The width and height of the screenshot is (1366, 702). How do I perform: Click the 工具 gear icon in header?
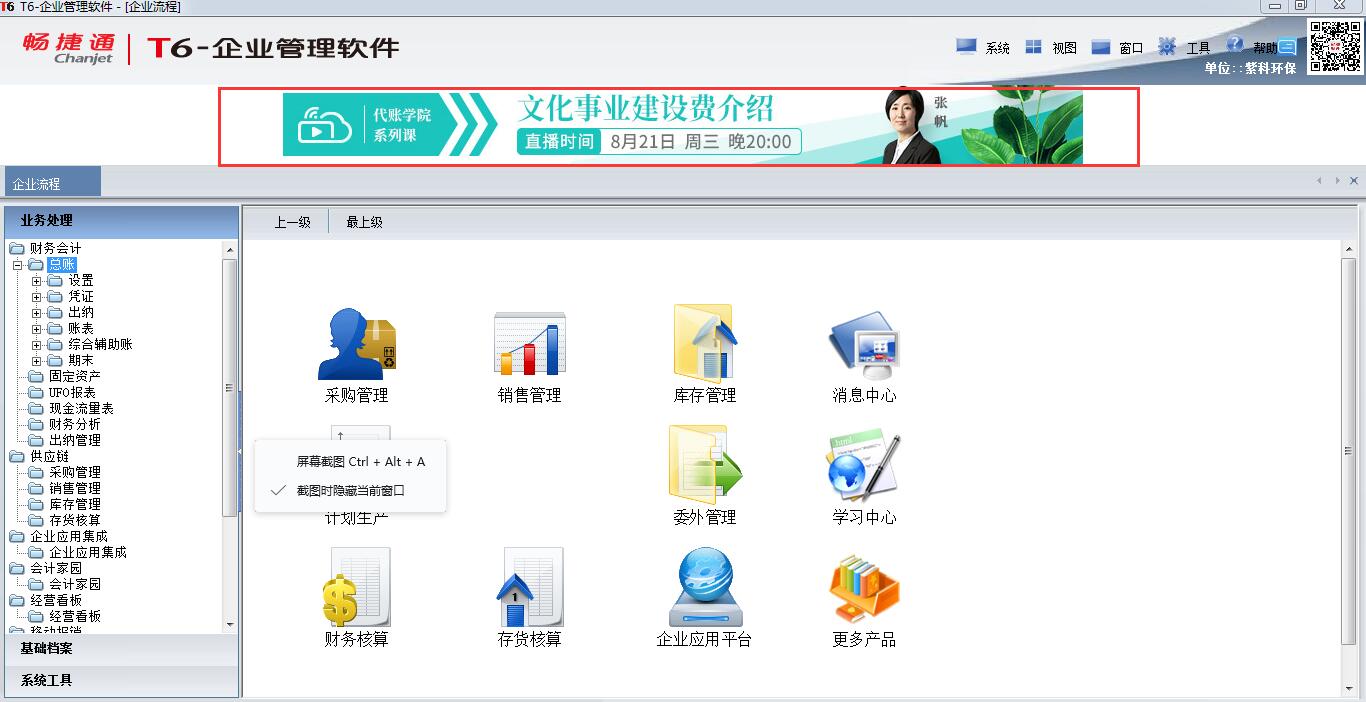tap(1167, 46)
